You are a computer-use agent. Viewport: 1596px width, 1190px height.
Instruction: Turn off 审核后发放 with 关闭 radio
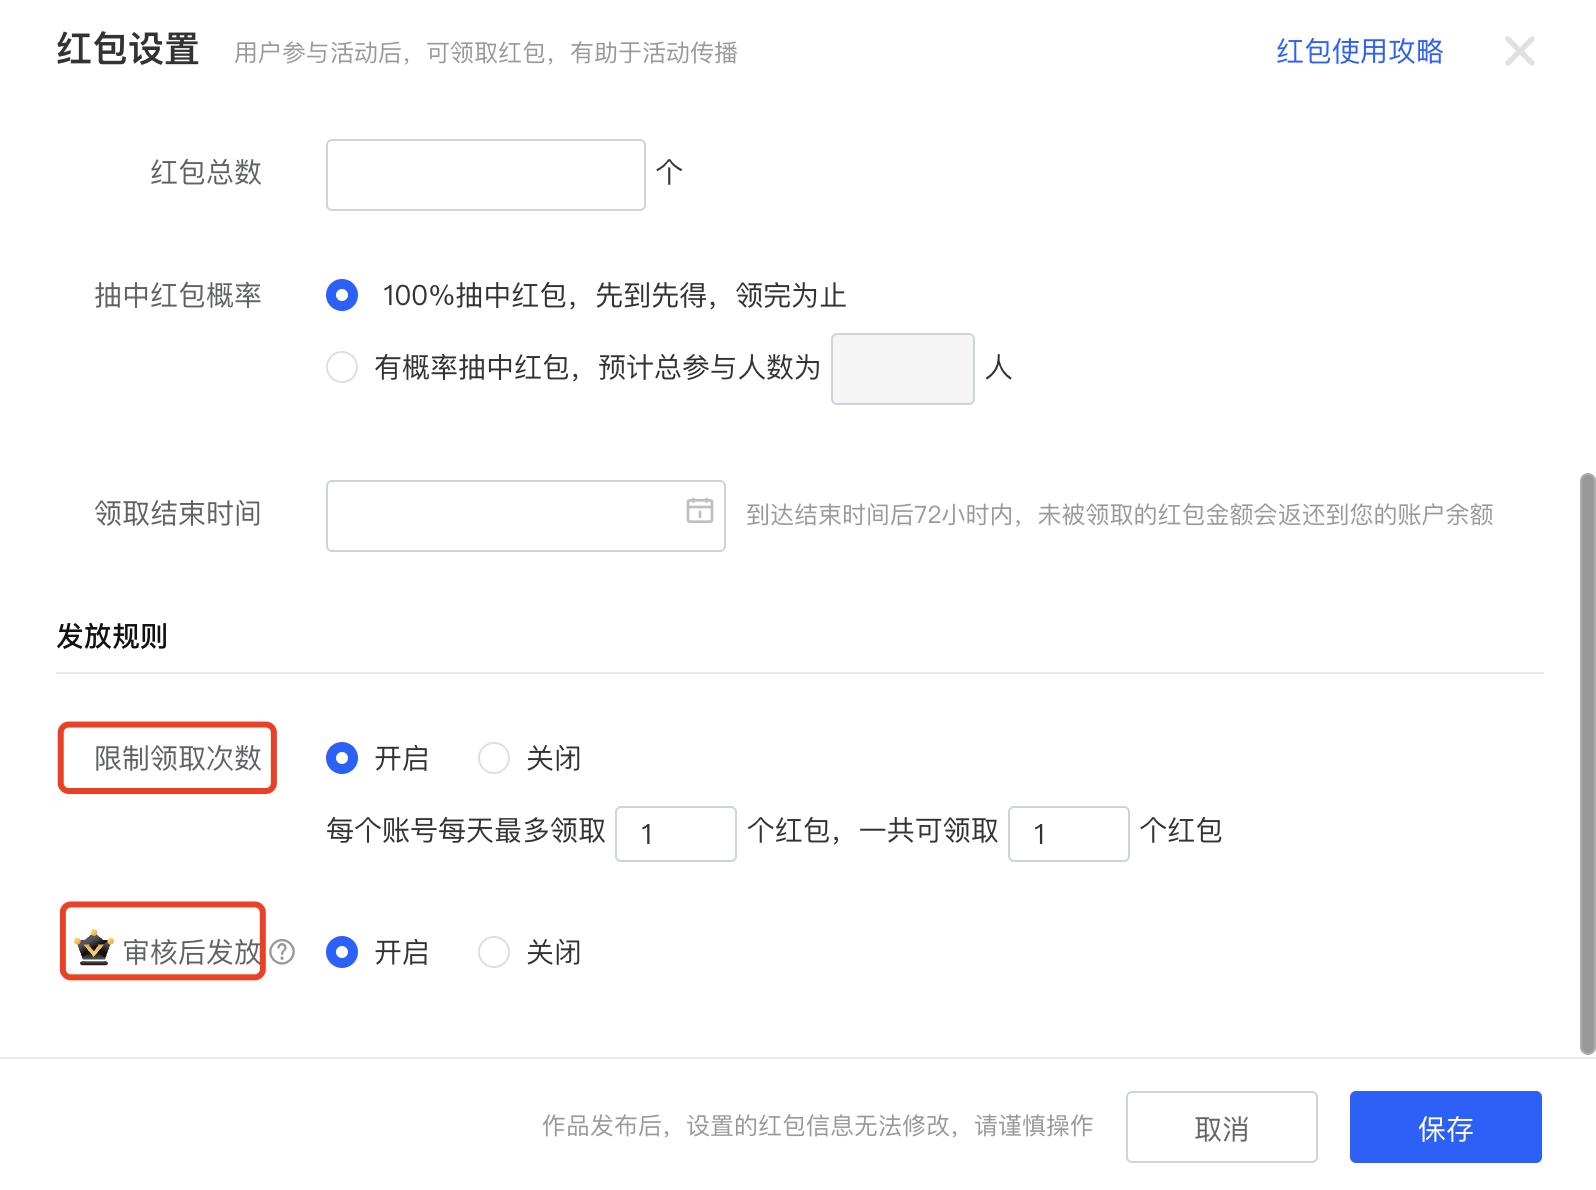point(494,952)
